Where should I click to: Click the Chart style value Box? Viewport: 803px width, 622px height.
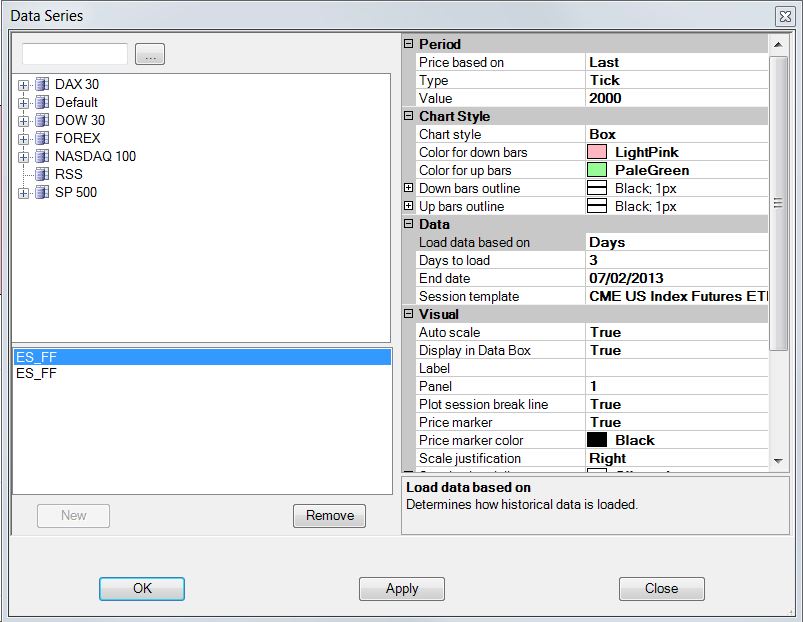(677, 134)
